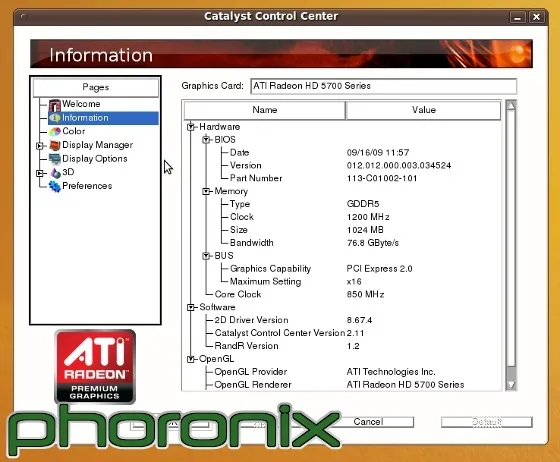Screen dimensions: 560x462
Task: Click the Cancel button
Action: coord(368,422)
